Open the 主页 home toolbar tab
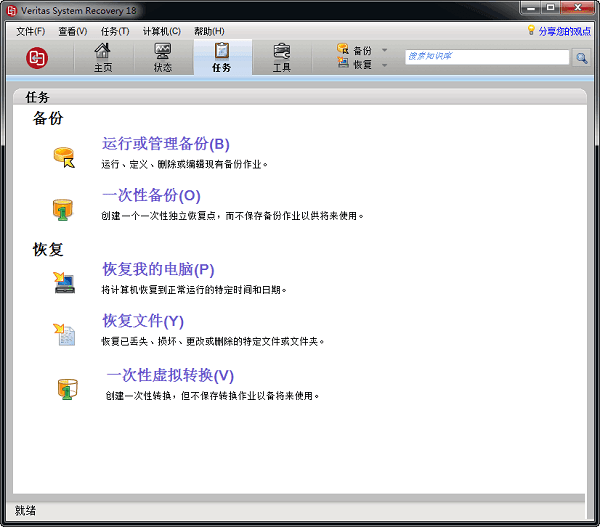Screen dimensions: 600x527 pos(103,57)
